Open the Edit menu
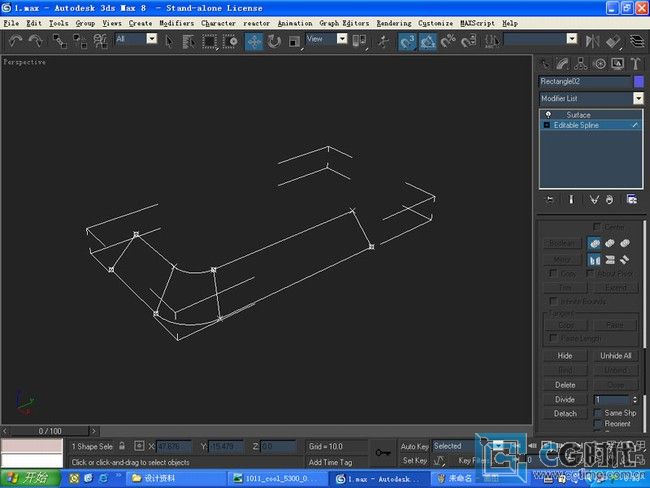Screen dimensions: 650x488 [34, 23]
